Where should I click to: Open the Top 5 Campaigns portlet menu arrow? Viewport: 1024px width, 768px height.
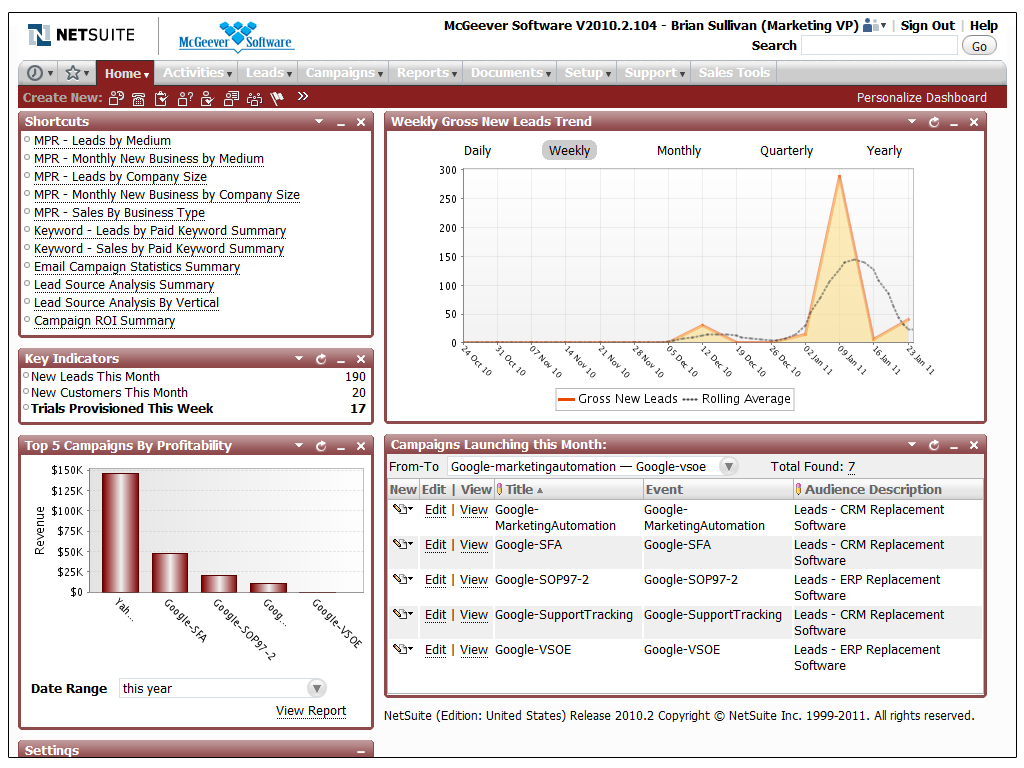[x=298, y=446]
